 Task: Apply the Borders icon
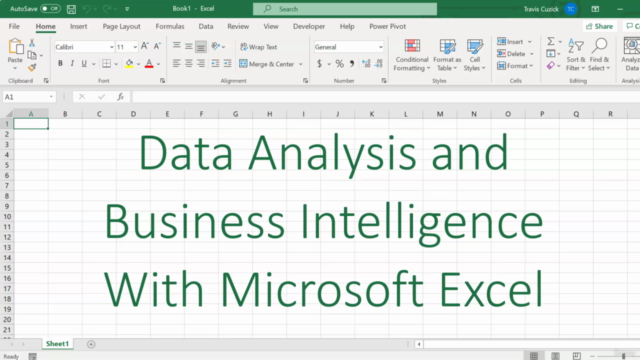[107, 64]
